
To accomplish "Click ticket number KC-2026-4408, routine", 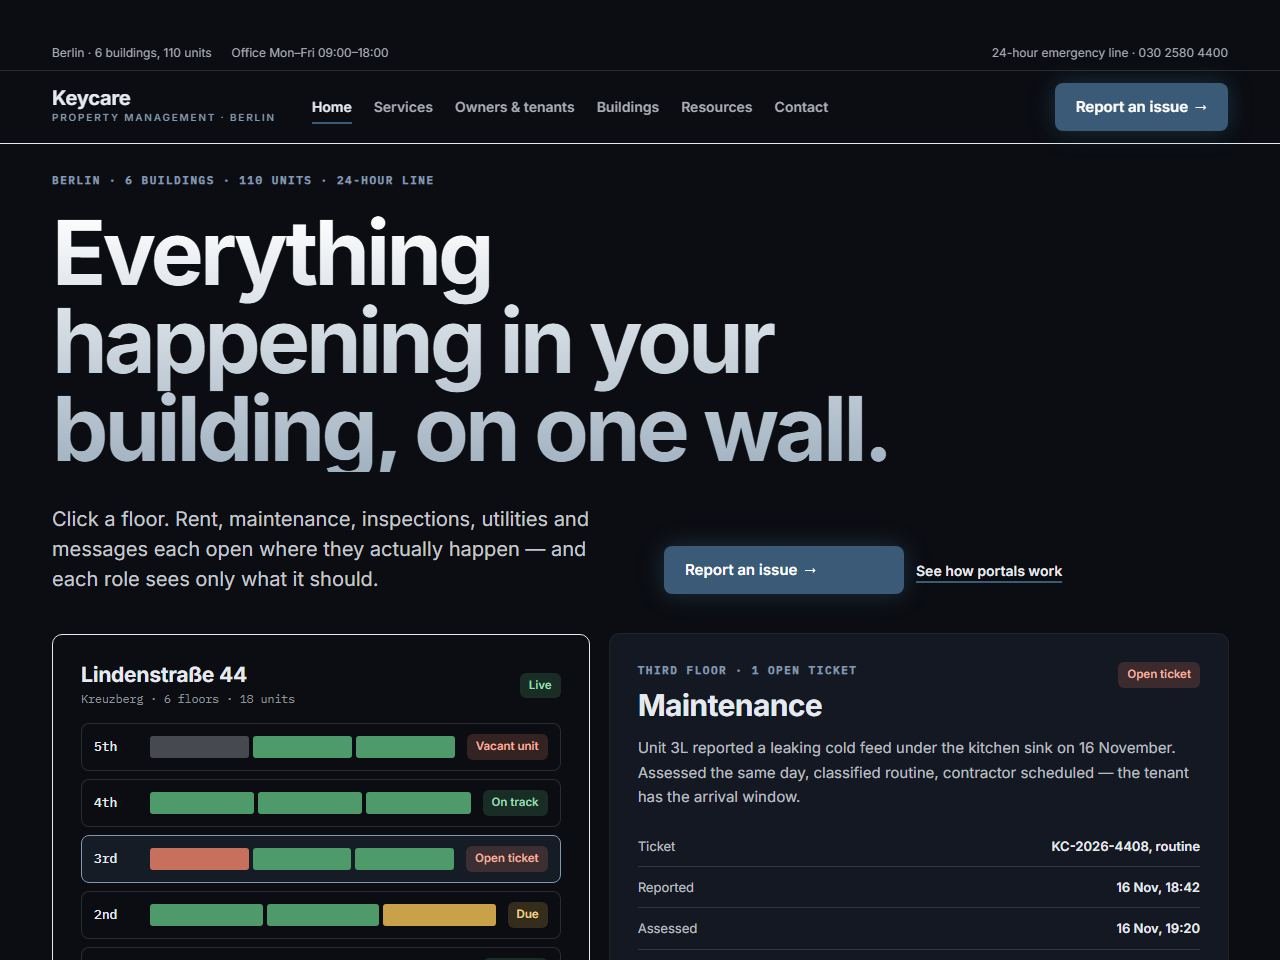I will 1125,847.
